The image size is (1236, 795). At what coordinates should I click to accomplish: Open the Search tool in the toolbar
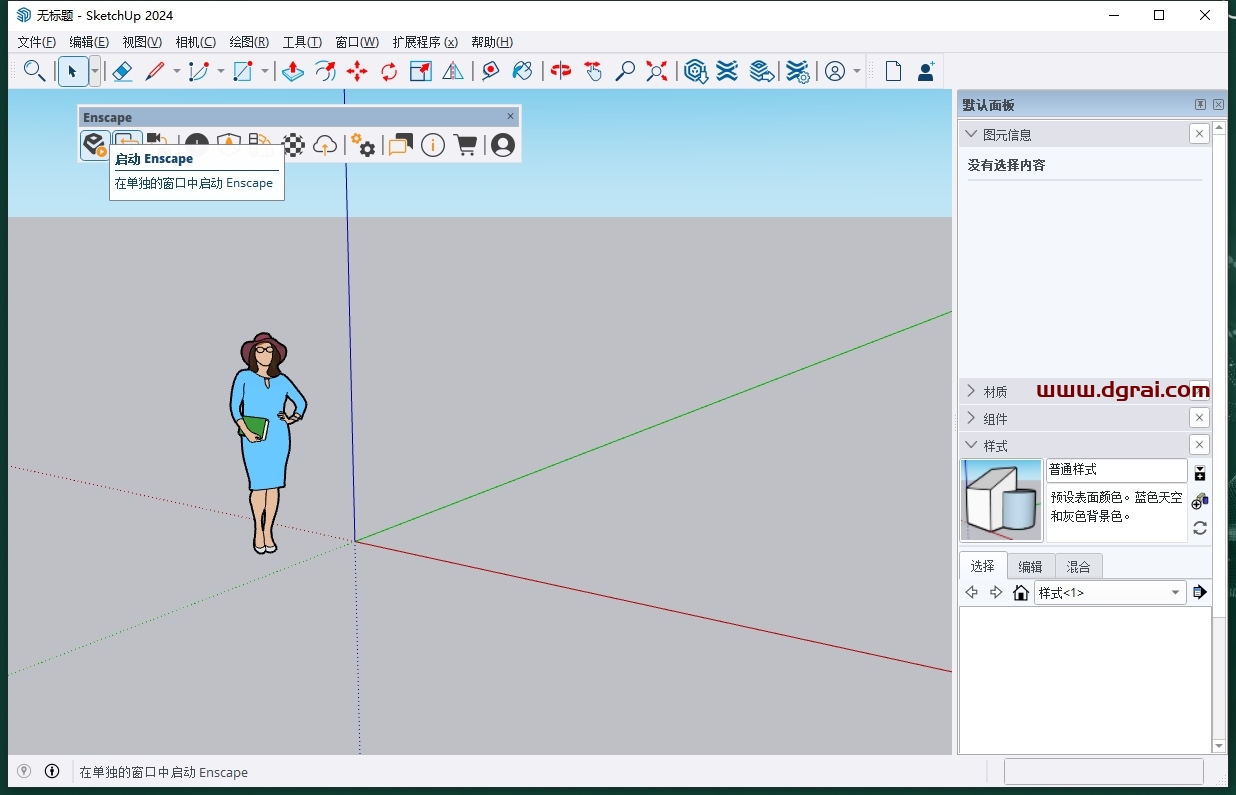[34, 71]
